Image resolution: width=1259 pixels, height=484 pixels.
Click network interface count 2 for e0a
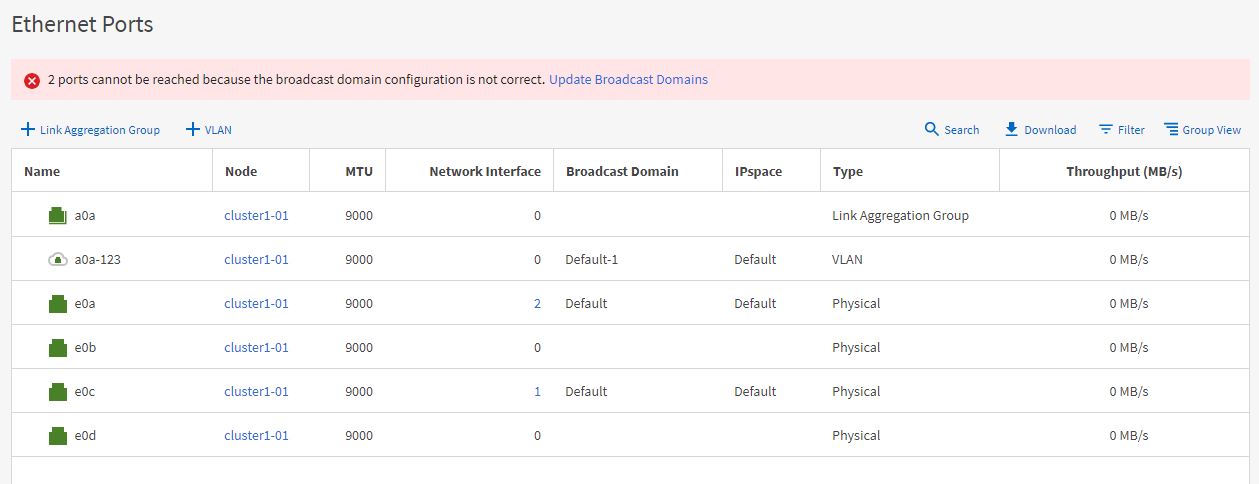coord(537,303)
